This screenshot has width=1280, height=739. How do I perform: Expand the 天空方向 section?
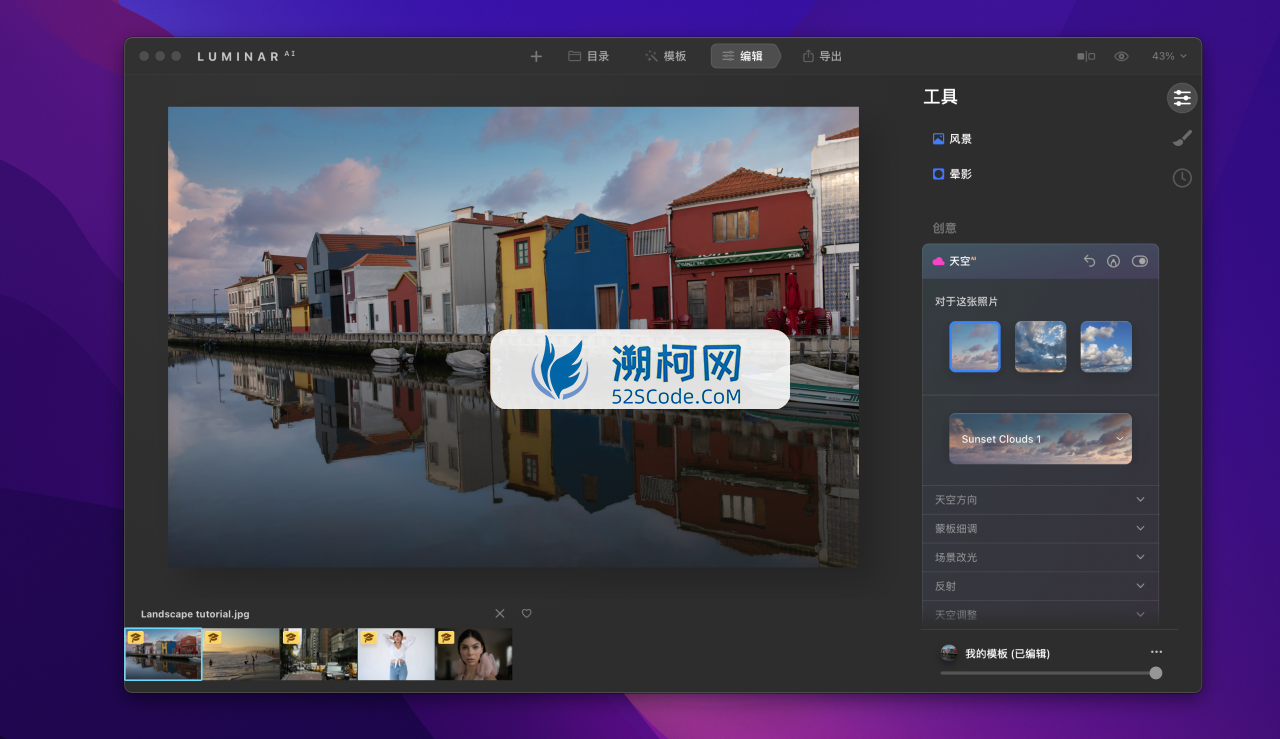(x=1040, y=500)
